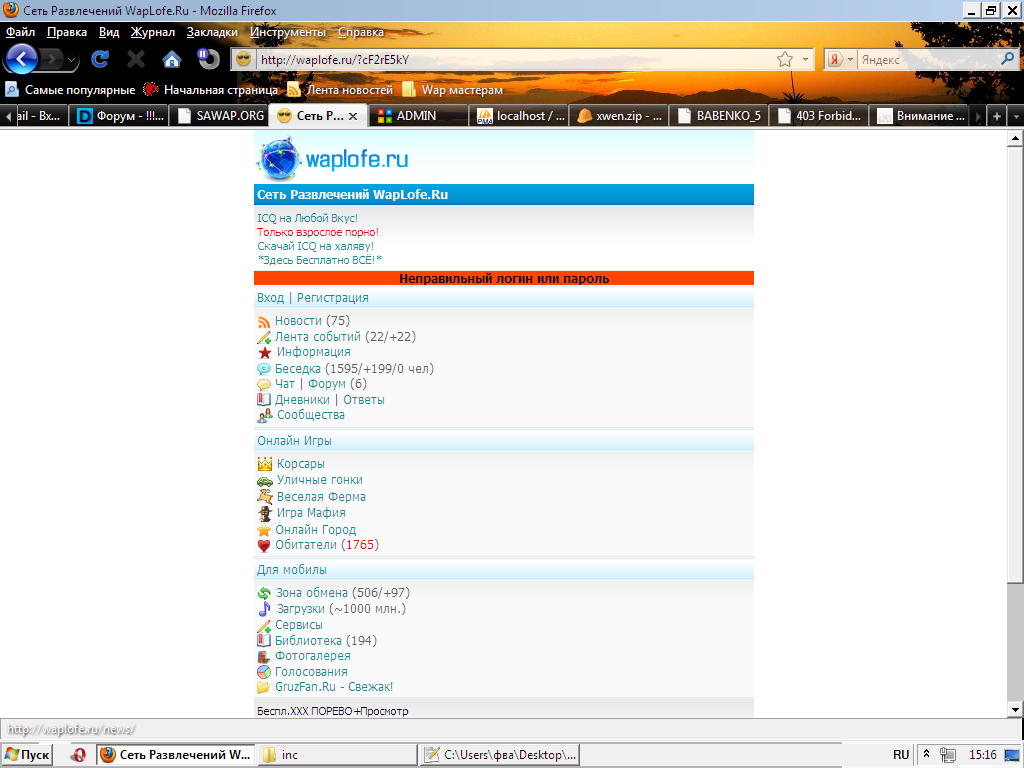
Task: Open the list all tabs dropdown
Action: tap(1016, 116)
